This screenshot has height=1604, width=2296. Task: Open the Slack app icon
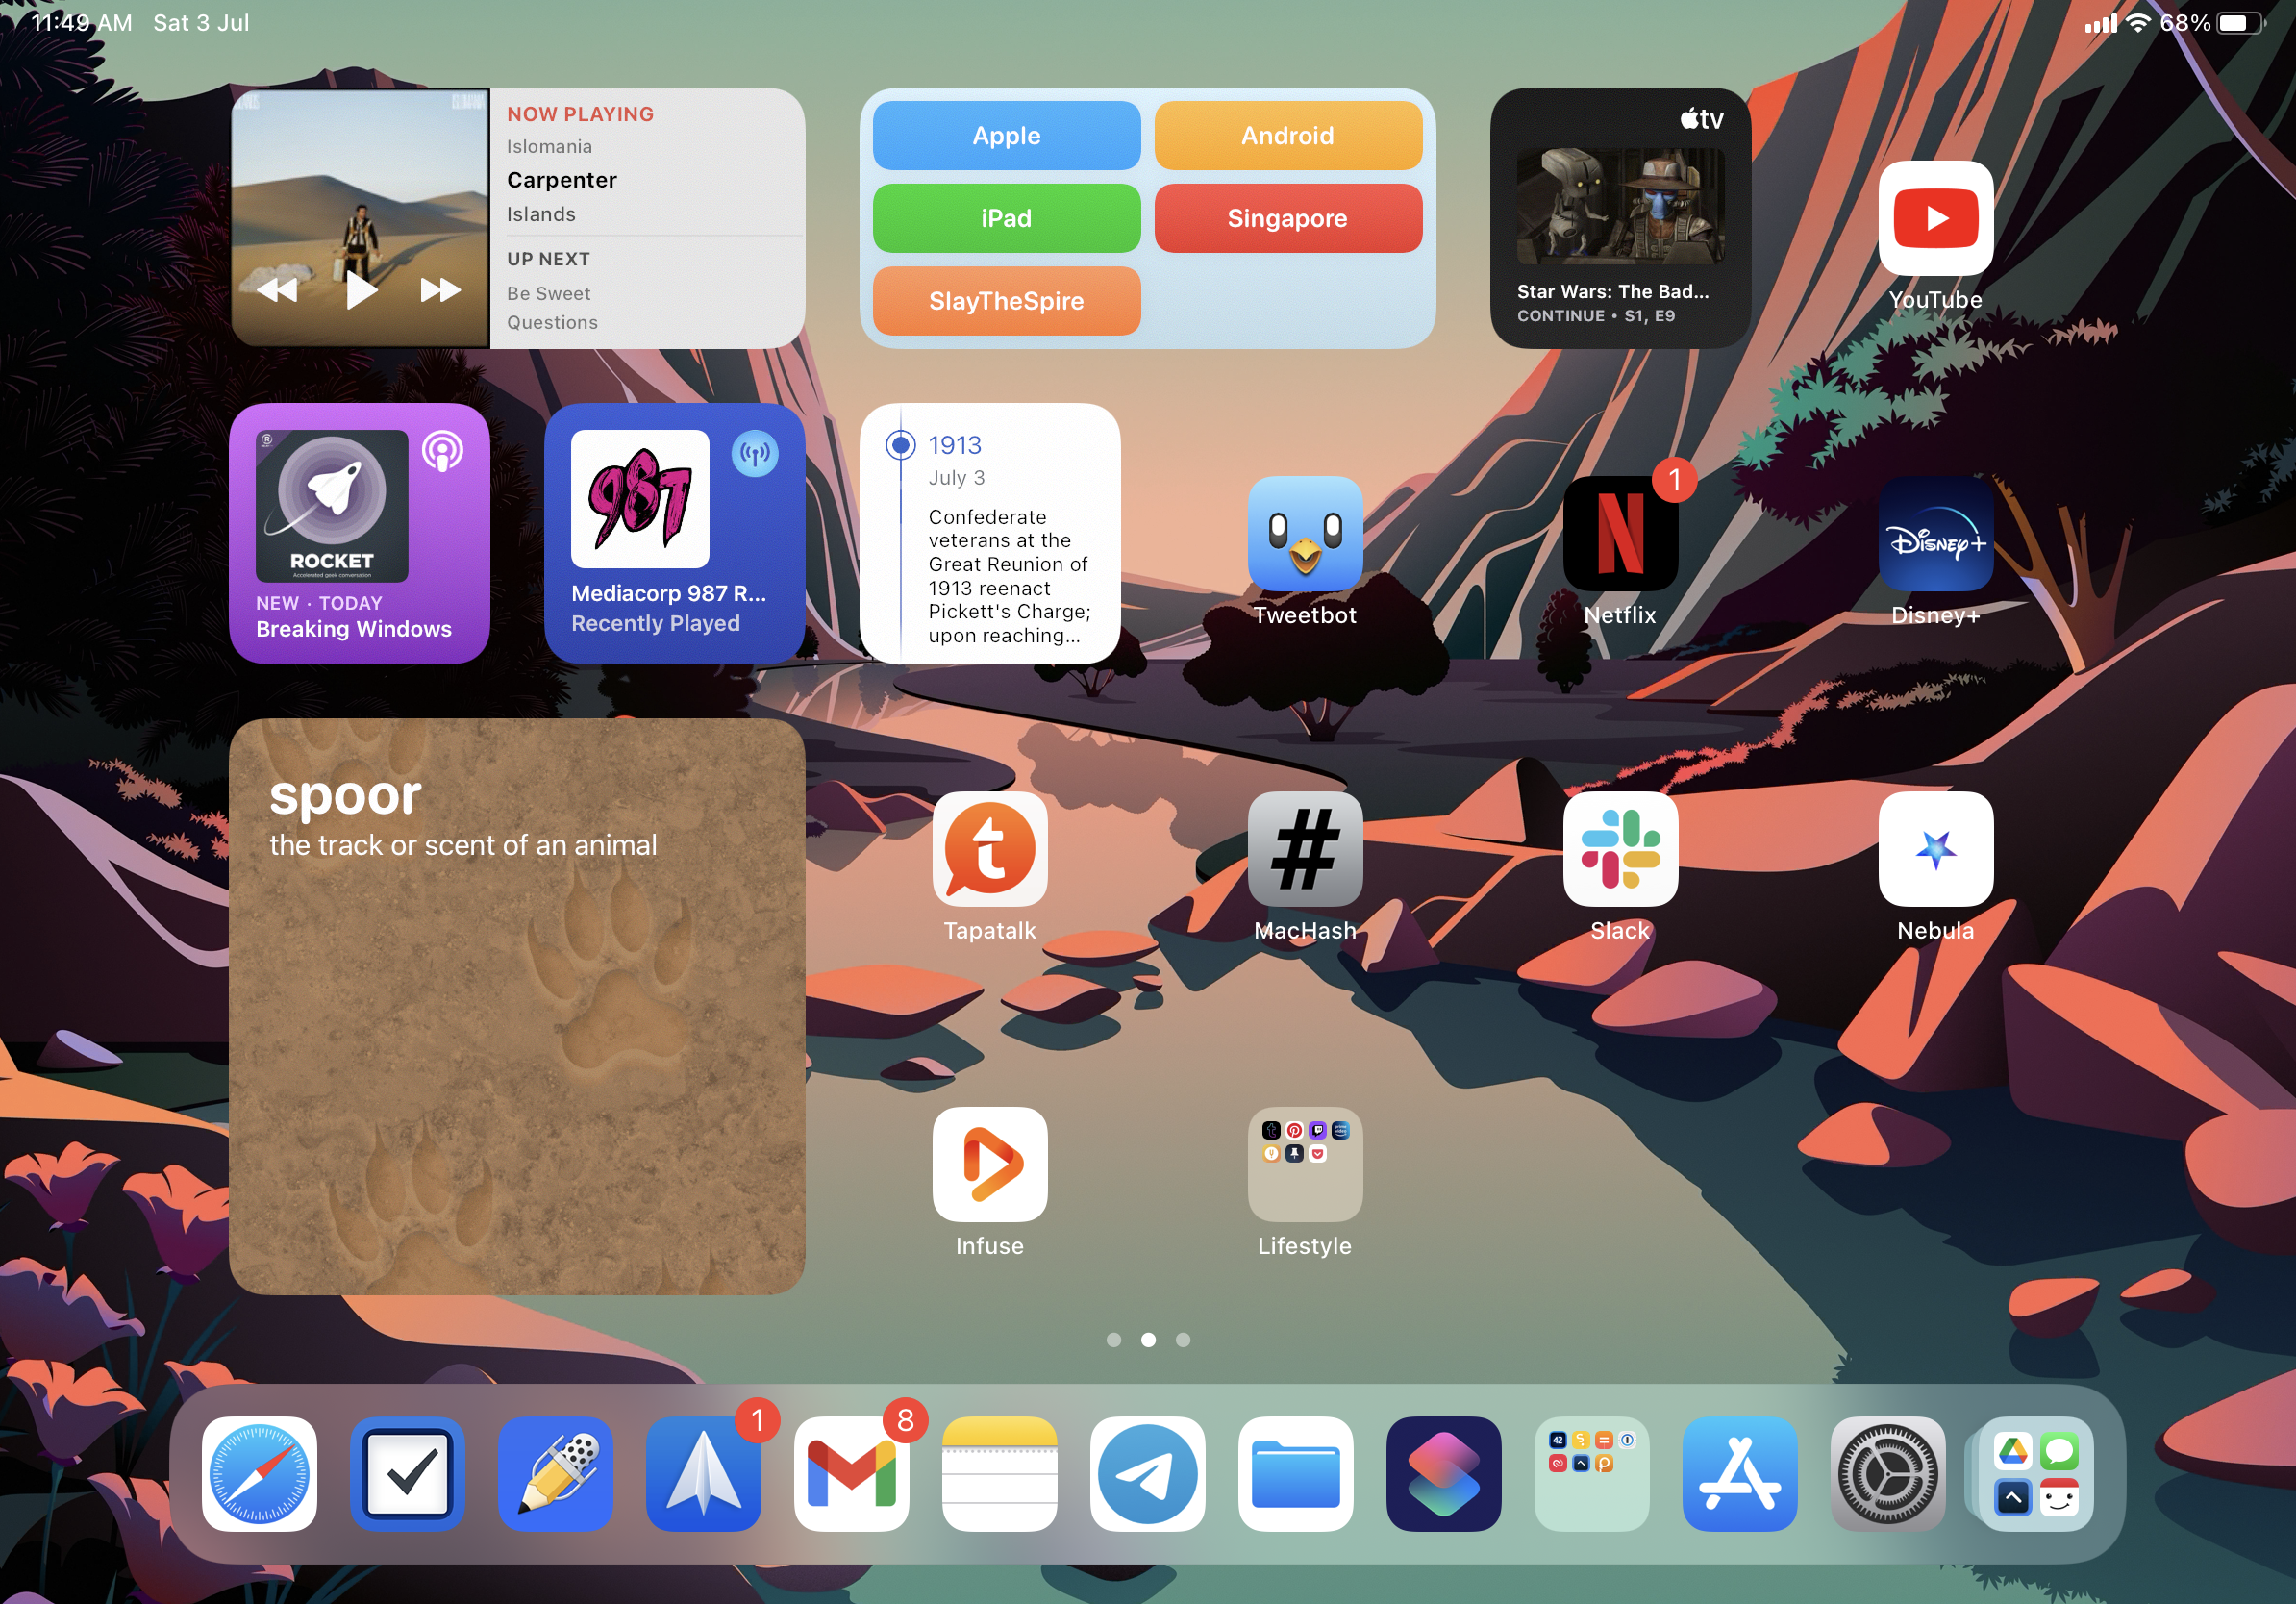tap(1619, 849)
